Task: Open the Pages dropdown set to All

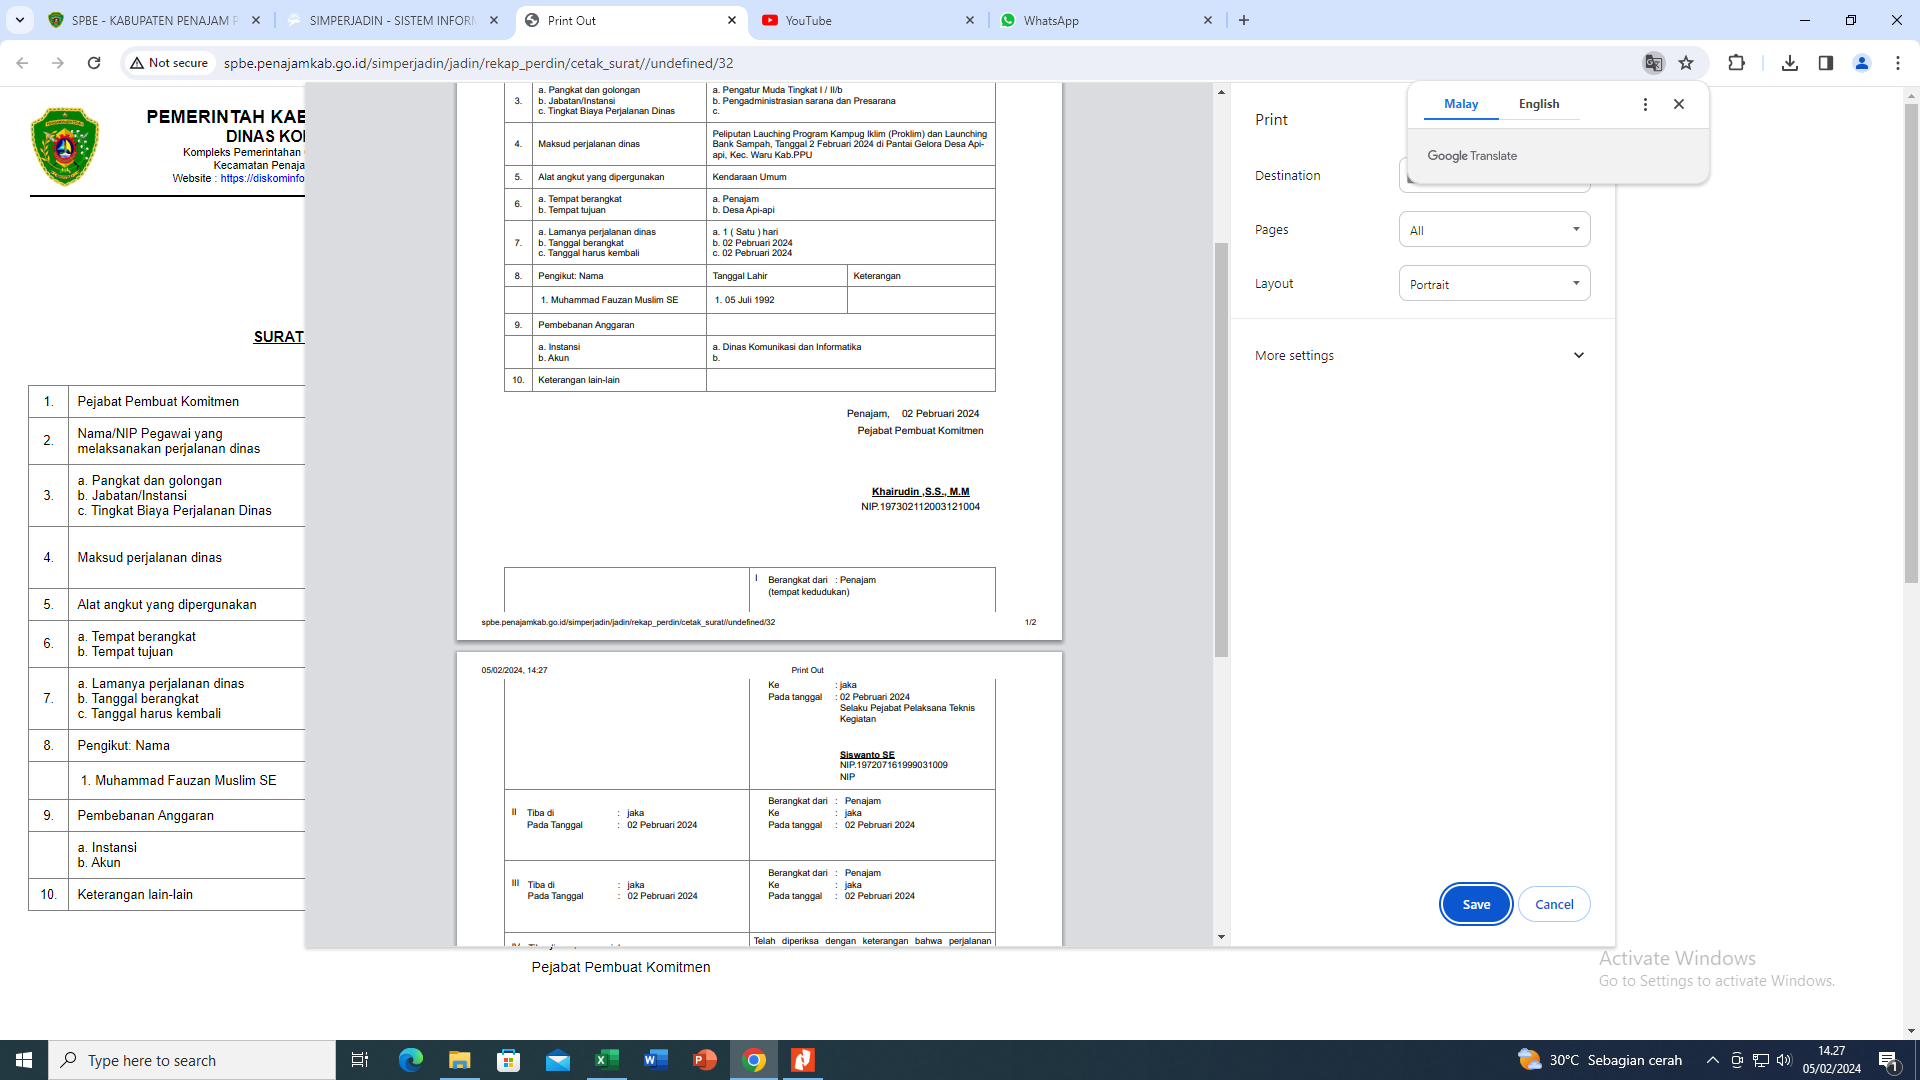Action: tap(1494, 230)
